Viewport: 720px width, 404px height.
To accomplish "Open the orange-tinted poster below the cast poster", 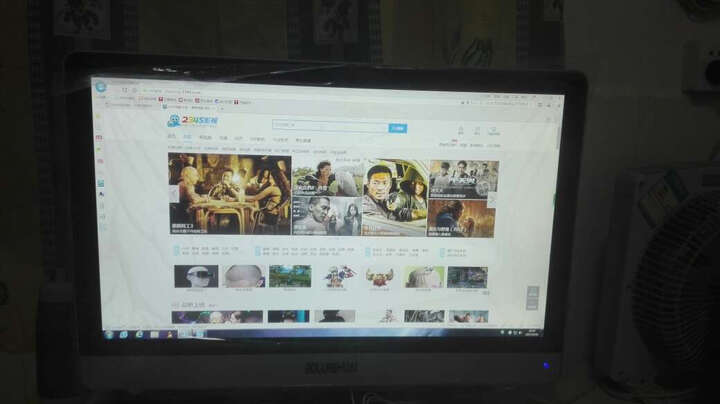I will (461, 219).
